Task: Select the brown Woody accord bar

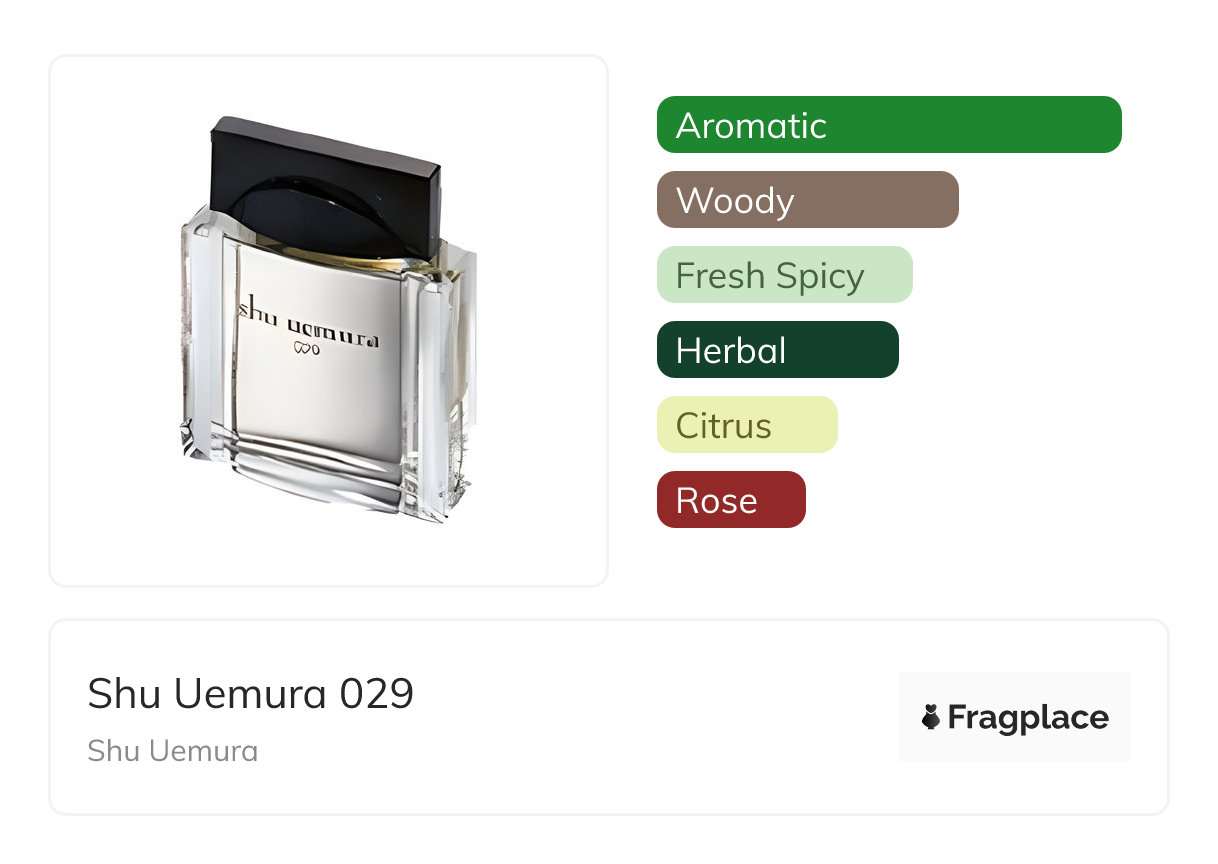Action: pos(808,200)
